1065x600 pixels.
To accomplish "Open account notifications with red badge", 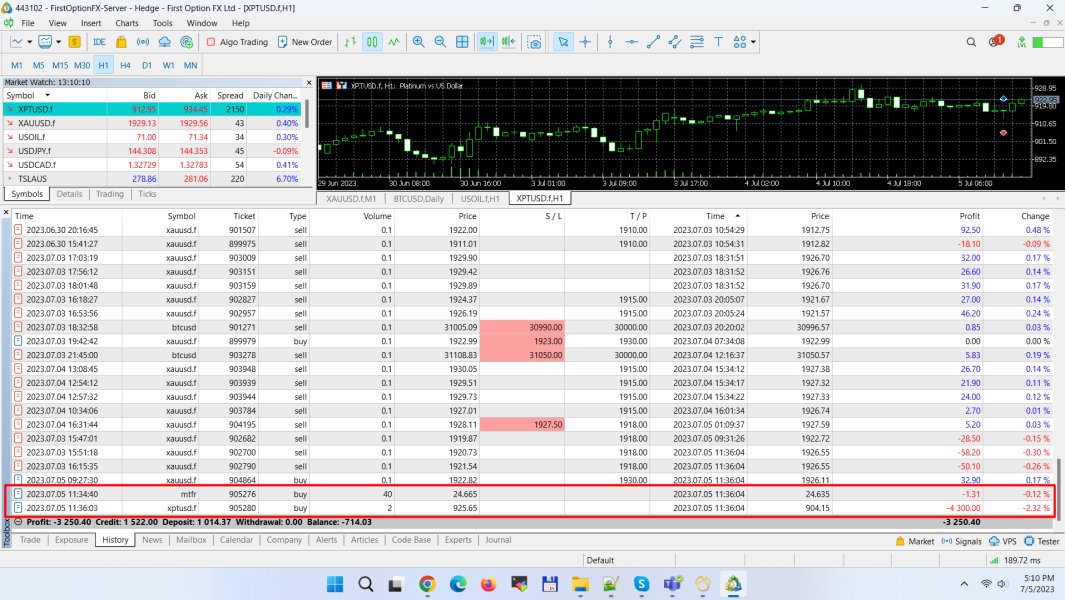I will coord(996,41).
